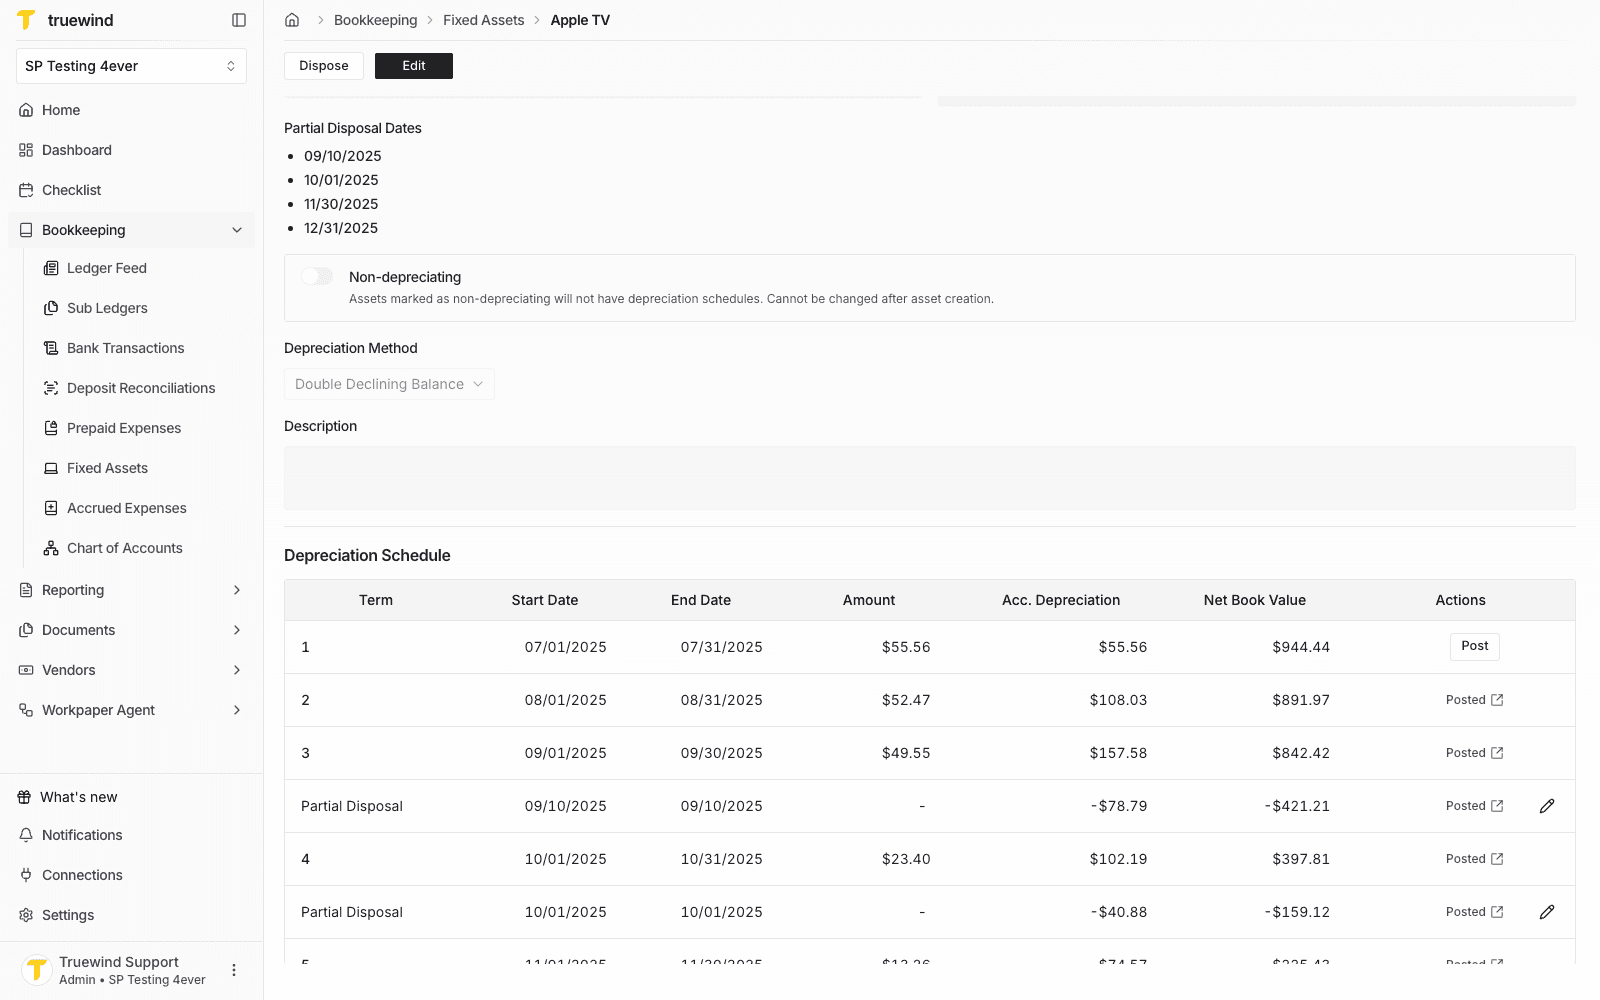Screen dimensions: 1600x1000
Task: Expand the Workpaper Agent chevron
Action: 237,710
